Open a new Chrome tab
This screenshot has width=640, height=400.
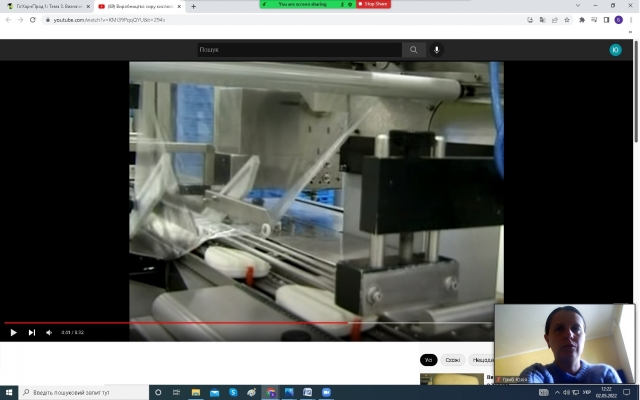tap(194, 6)
